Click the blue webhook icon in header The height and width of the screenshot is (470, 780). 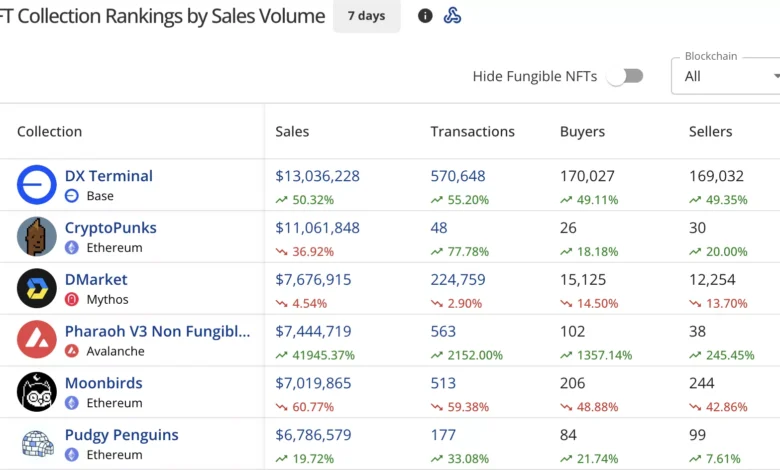click(452, 16)
